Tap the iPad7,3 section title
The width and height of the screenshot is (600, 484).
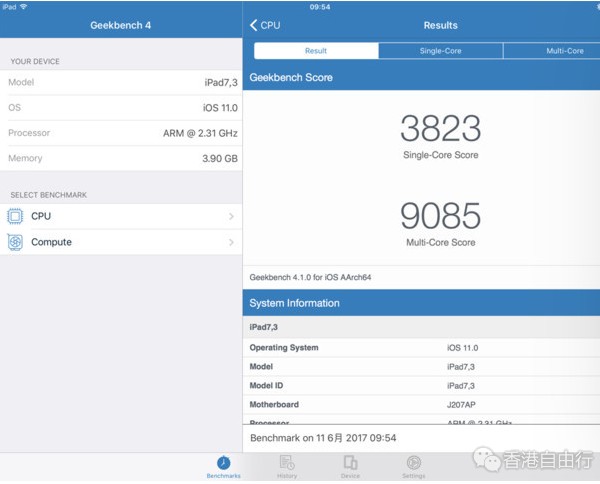264,327
